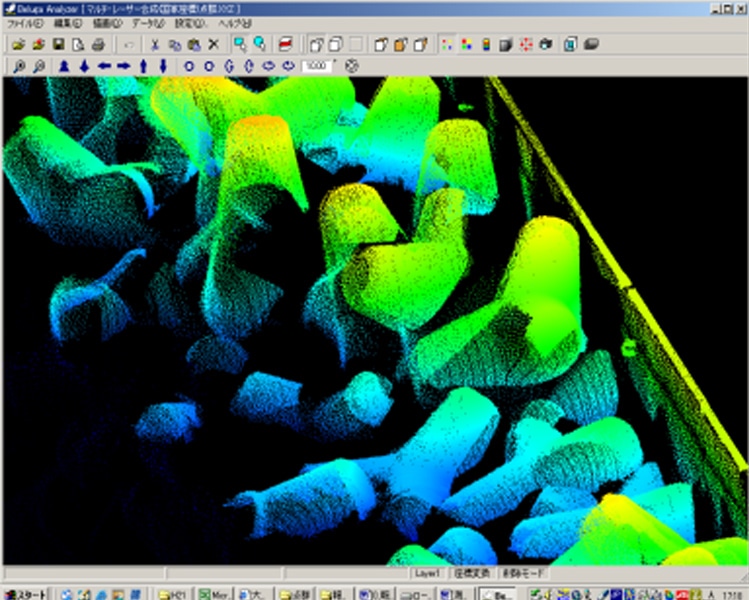This screenshot has height=600, width=749.
Task: Toggle large colored points display mode
Action: point(467,45)
